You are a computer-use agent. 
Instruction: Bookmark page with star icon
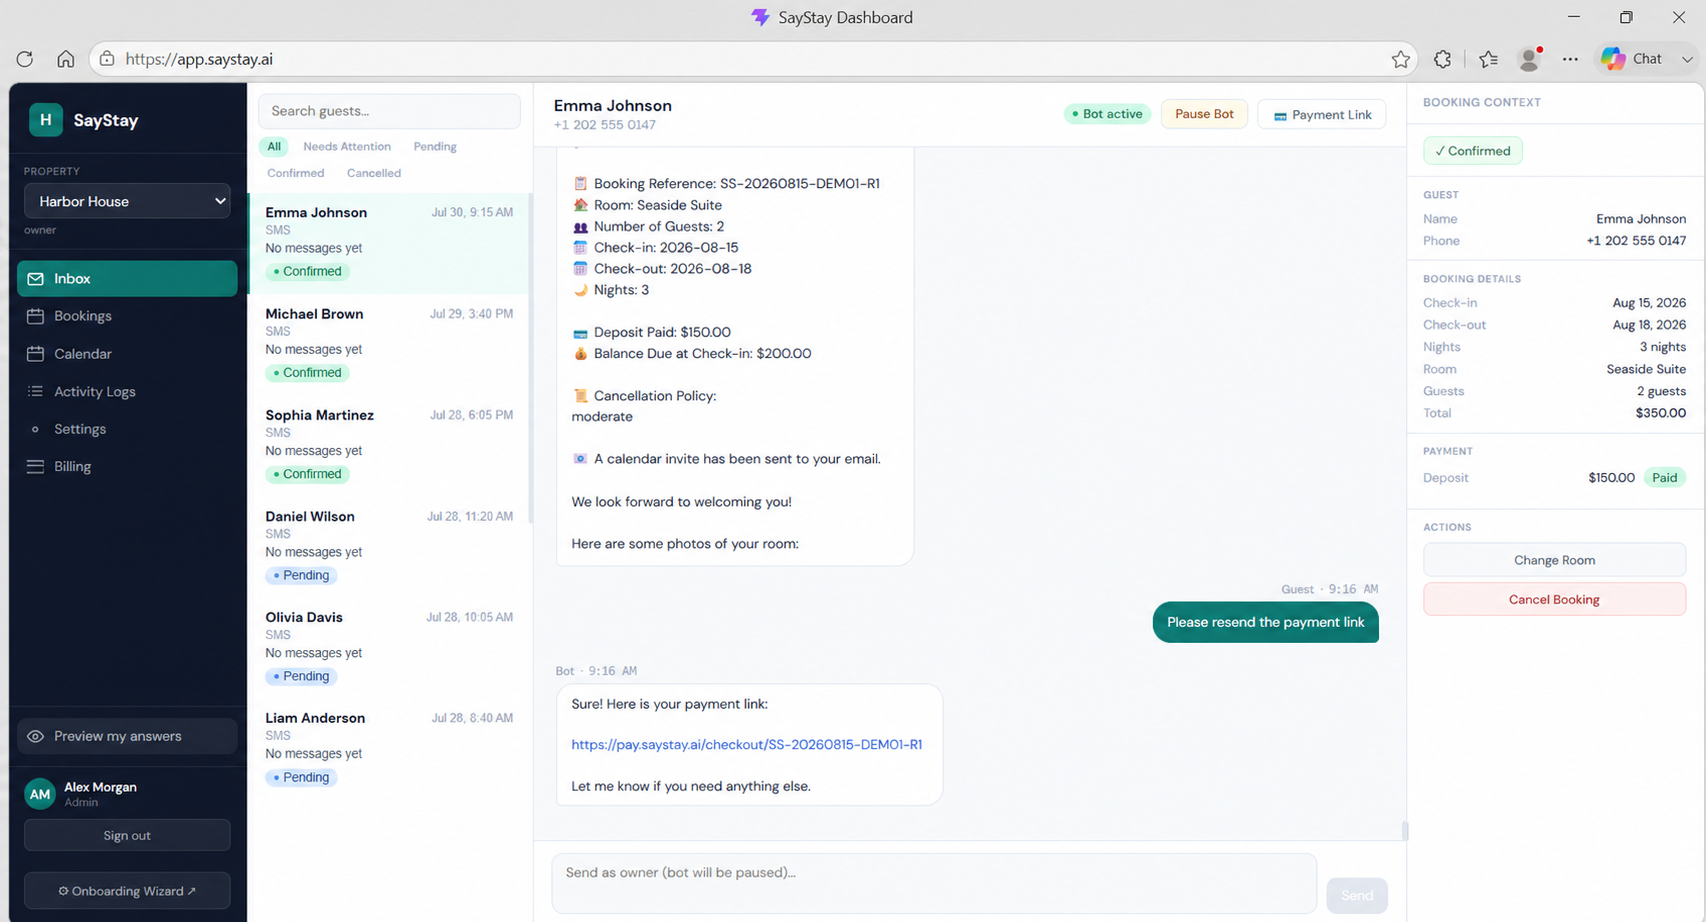point(1400,59)
